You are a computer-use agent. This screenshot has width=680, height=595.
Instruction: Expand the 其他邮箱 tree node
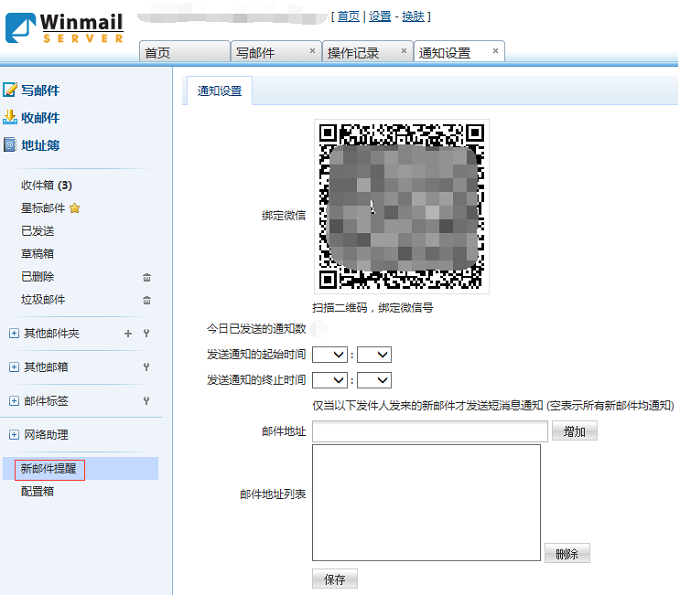click(x=14, y=367)
